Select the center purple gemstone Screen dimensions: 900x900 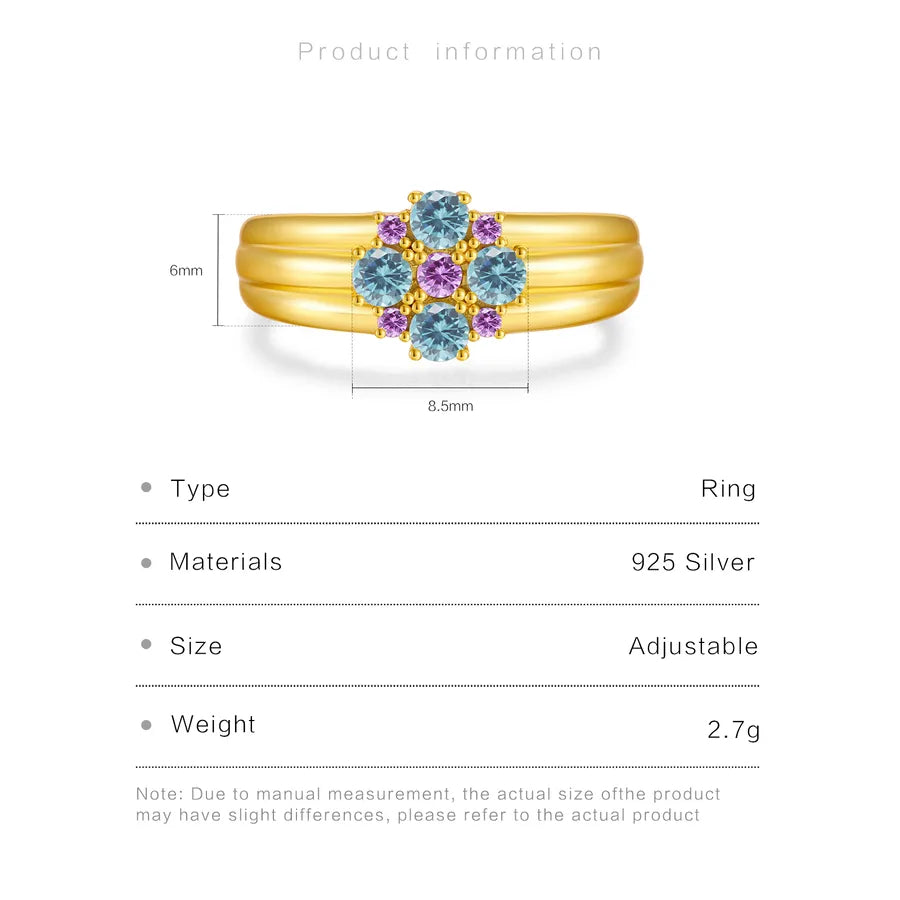(x=440, y=275)
